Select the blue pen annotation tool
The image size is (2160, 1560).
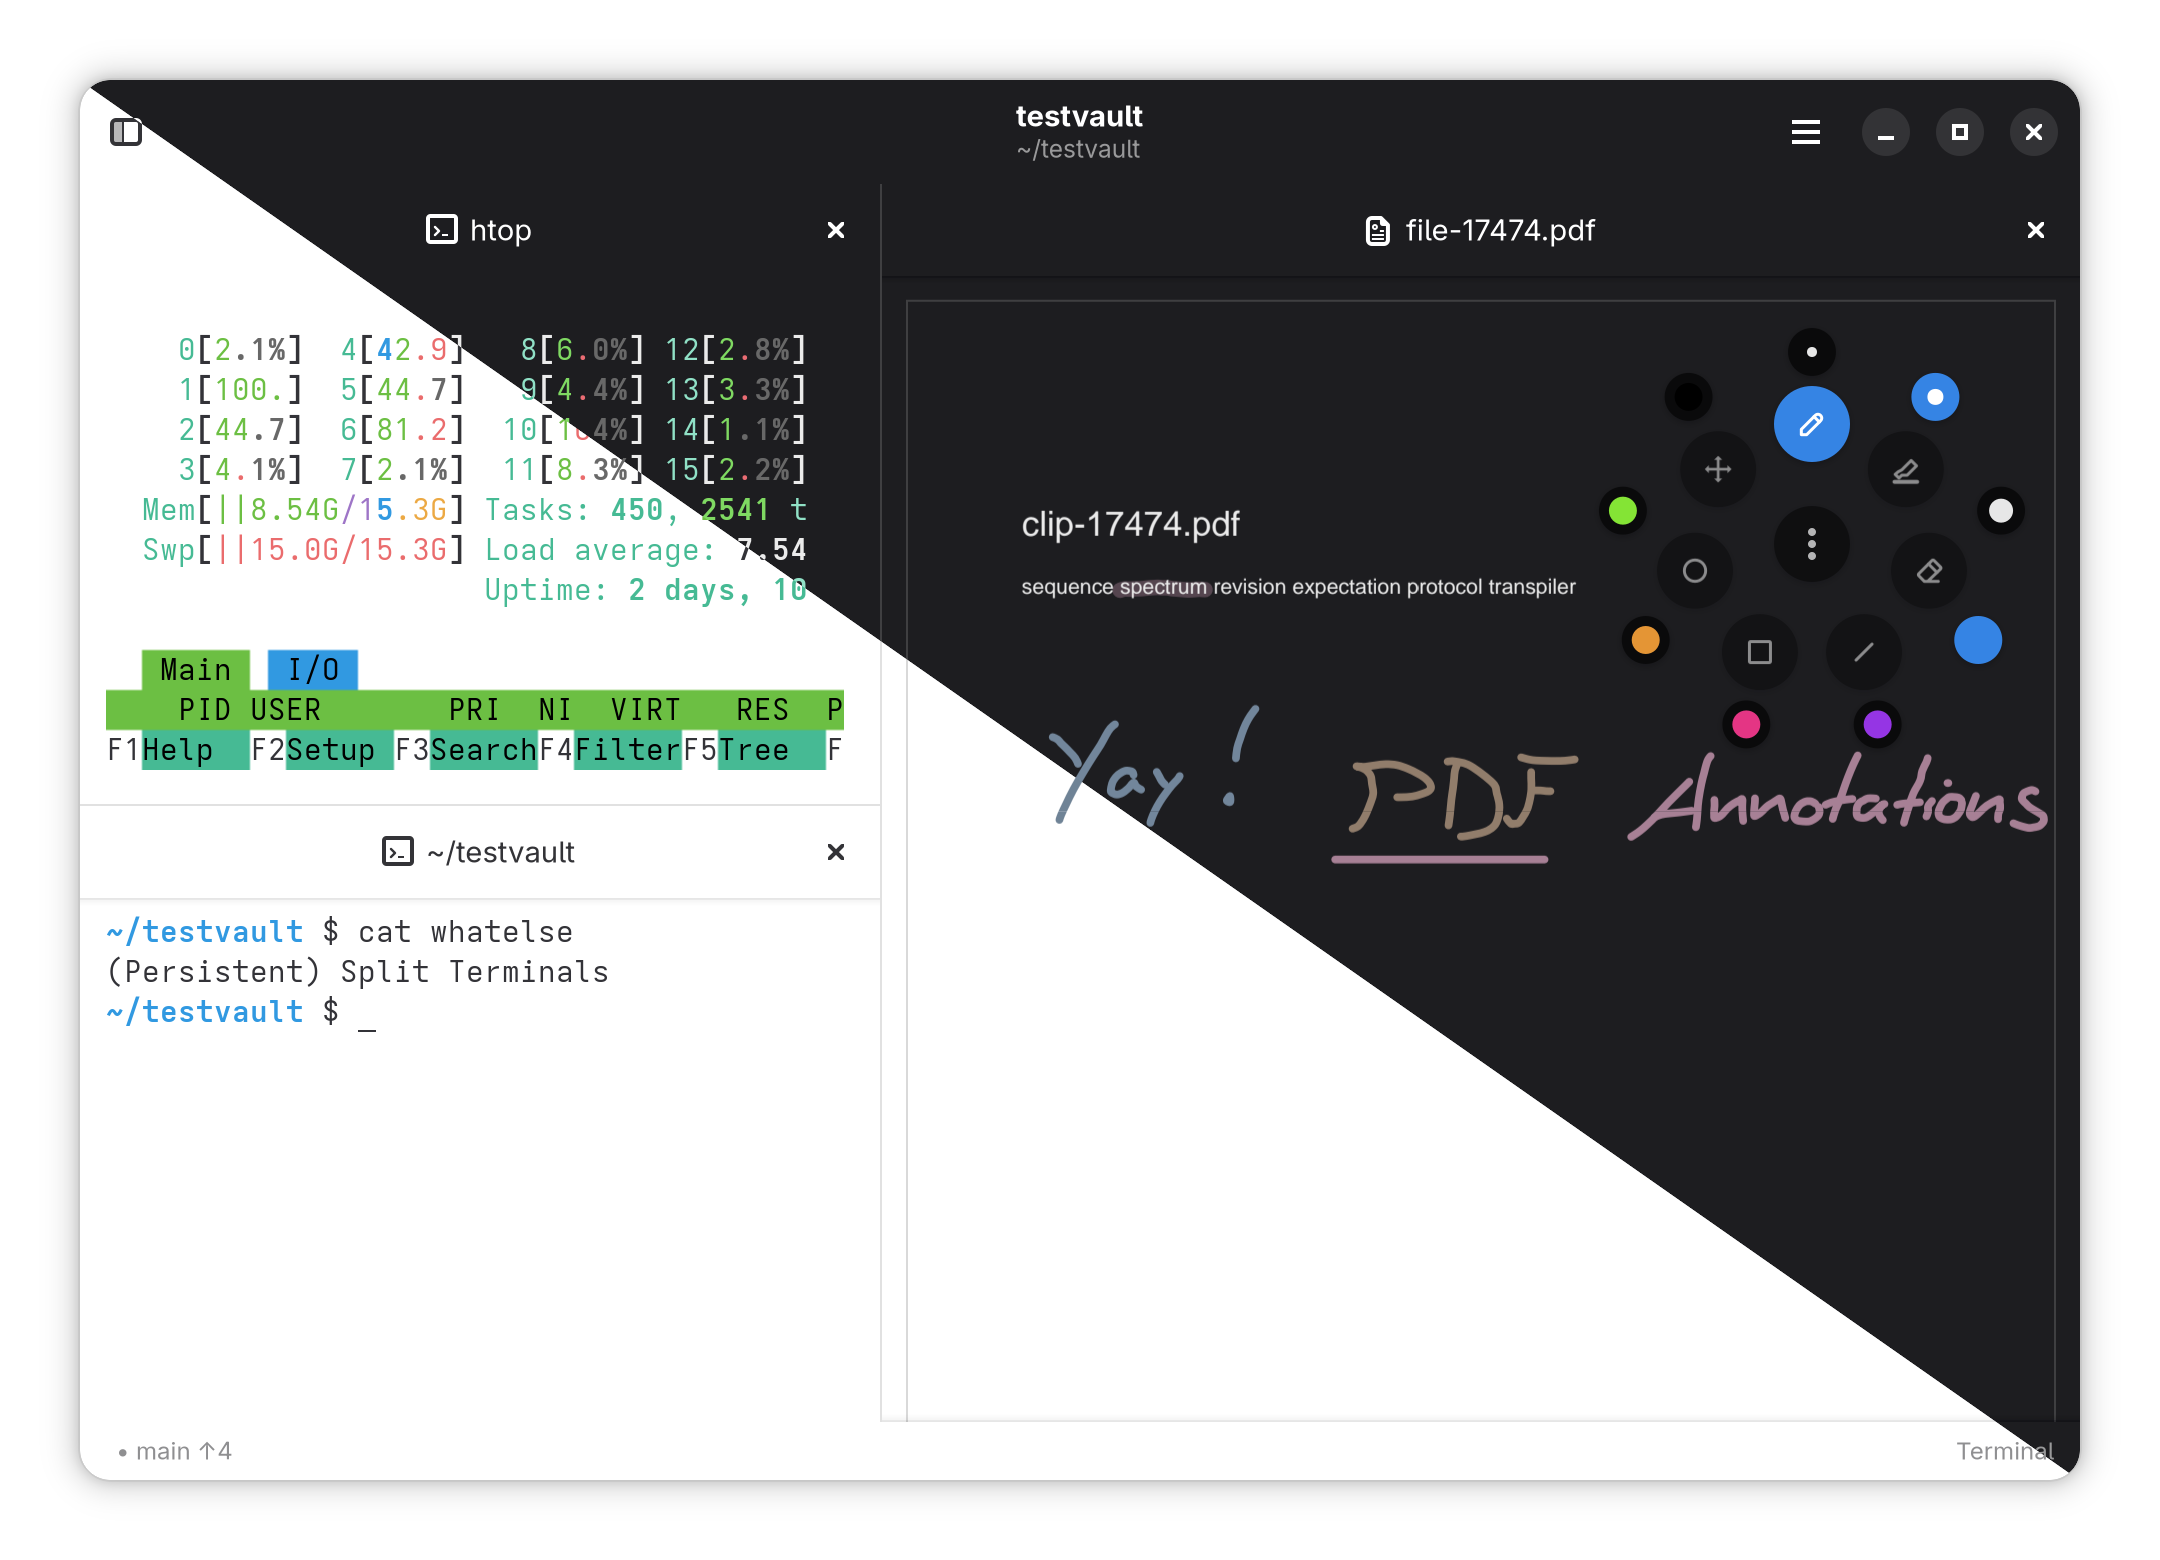(x=1811, y=424)
